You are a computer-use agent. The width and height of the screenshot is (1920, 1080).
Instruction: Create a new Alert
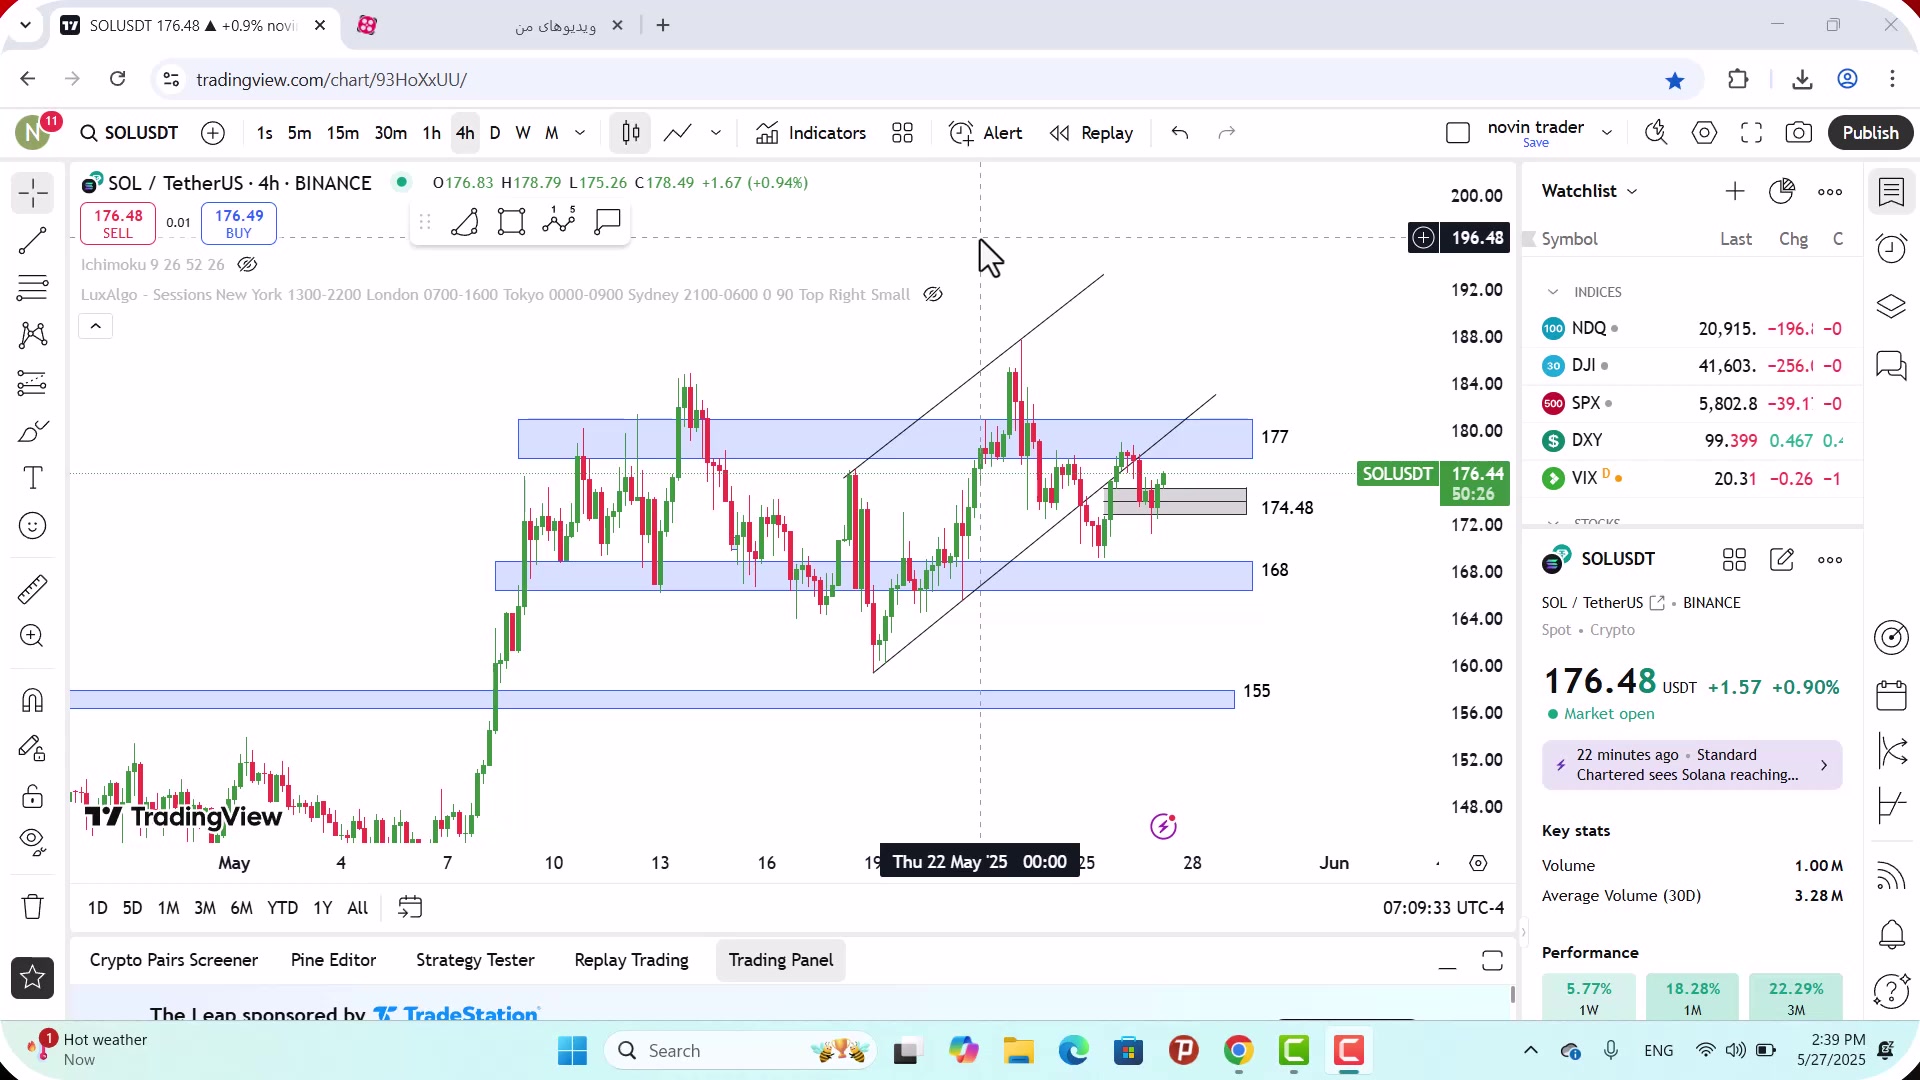click(x=986, y=133)
